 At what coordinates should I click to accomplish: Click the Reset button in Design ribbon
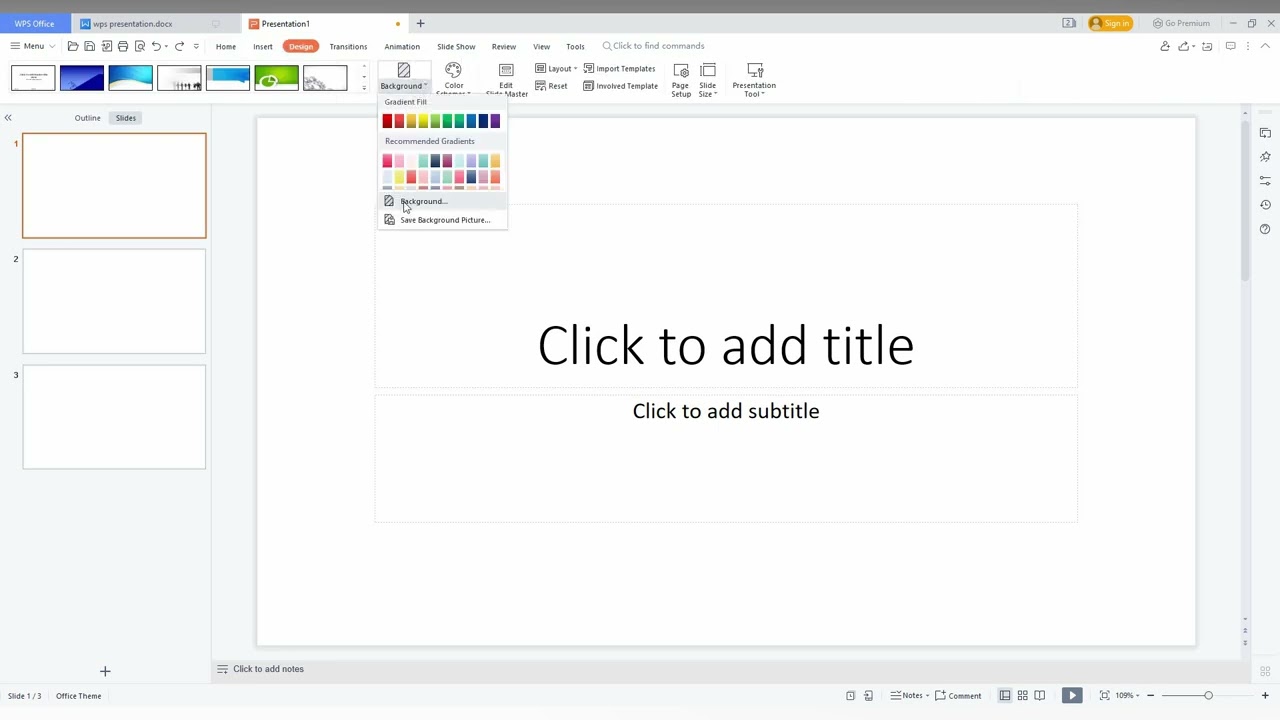point(551,86)
